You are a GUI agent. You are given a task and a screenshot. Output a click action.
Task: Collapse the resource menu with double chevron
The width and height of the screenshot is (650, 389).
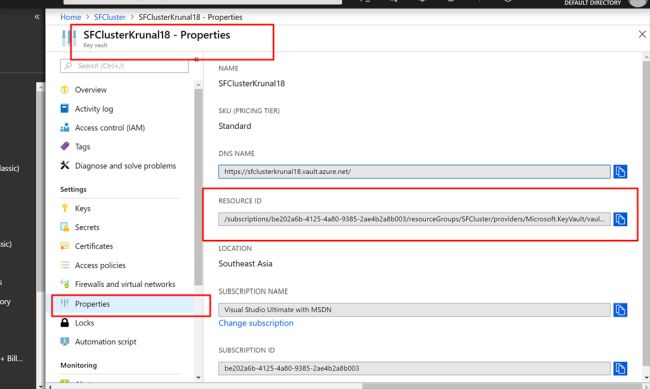click(x=196, y=59)
